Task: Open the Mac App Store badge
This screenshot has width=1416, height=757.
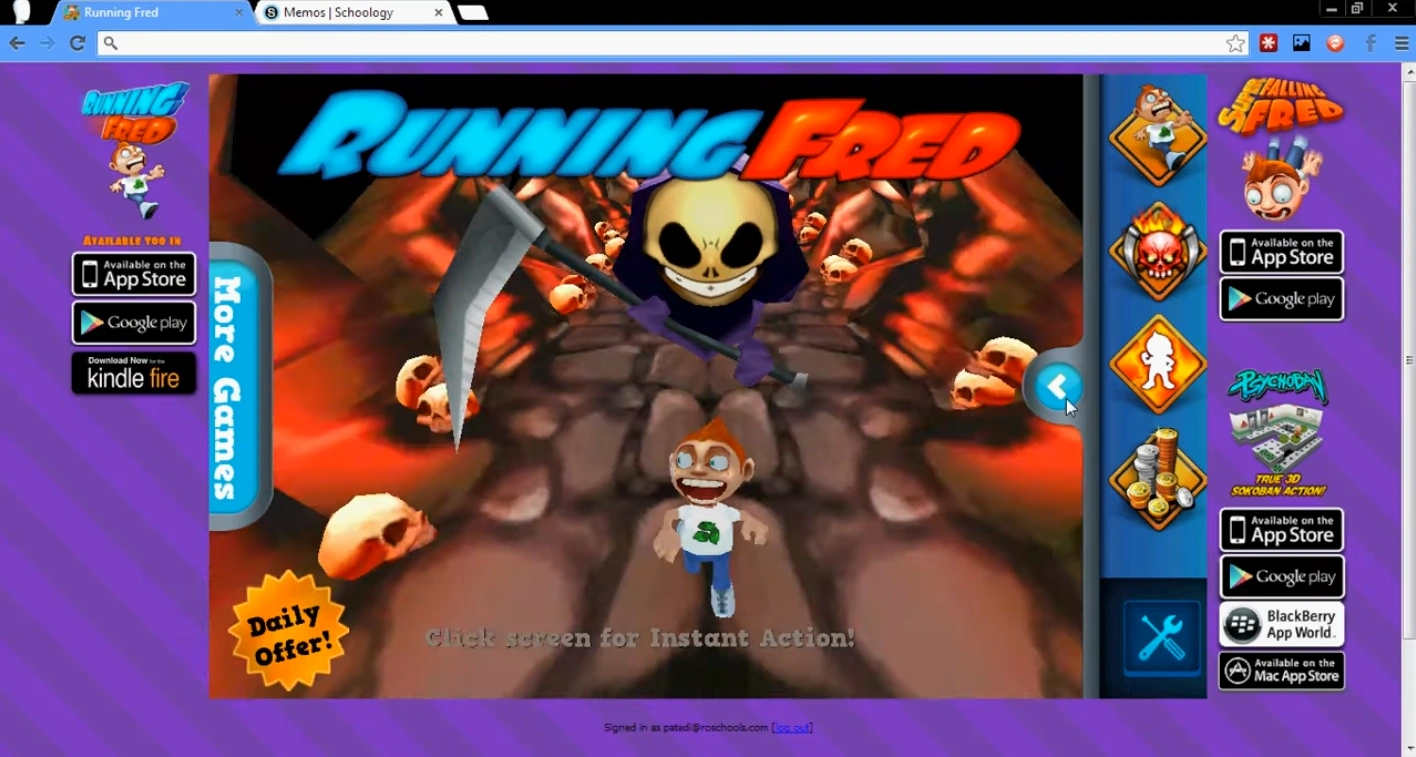Action: (1281, 671)
